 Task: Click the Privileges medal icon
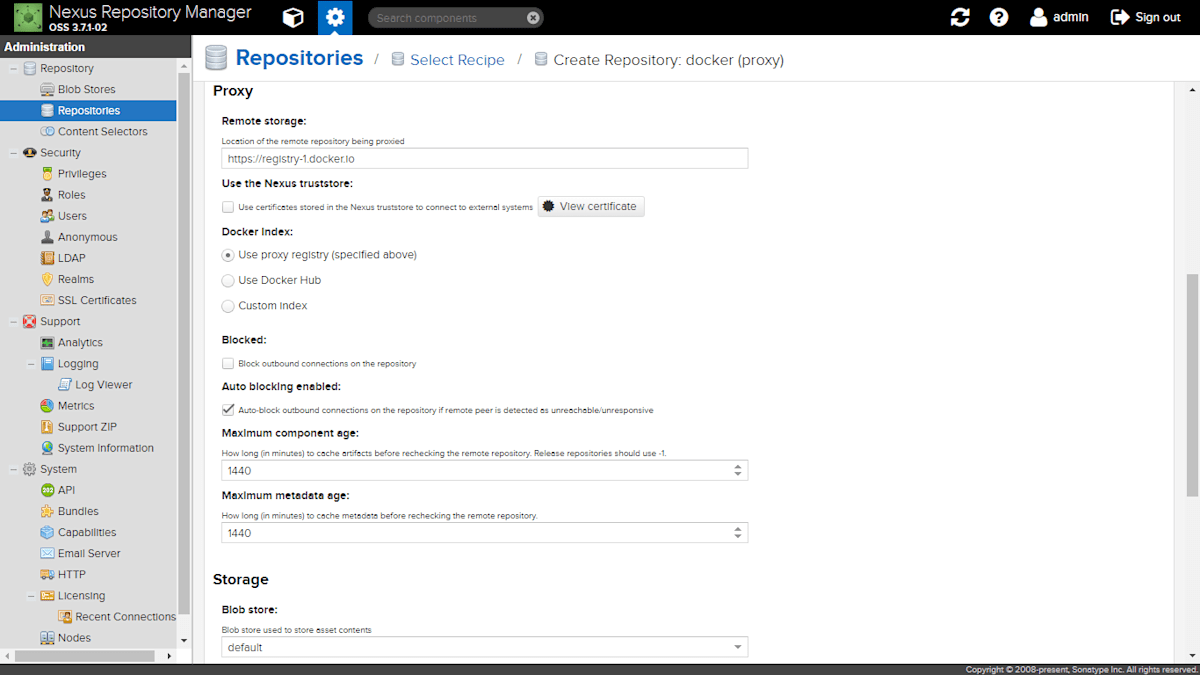47,174
